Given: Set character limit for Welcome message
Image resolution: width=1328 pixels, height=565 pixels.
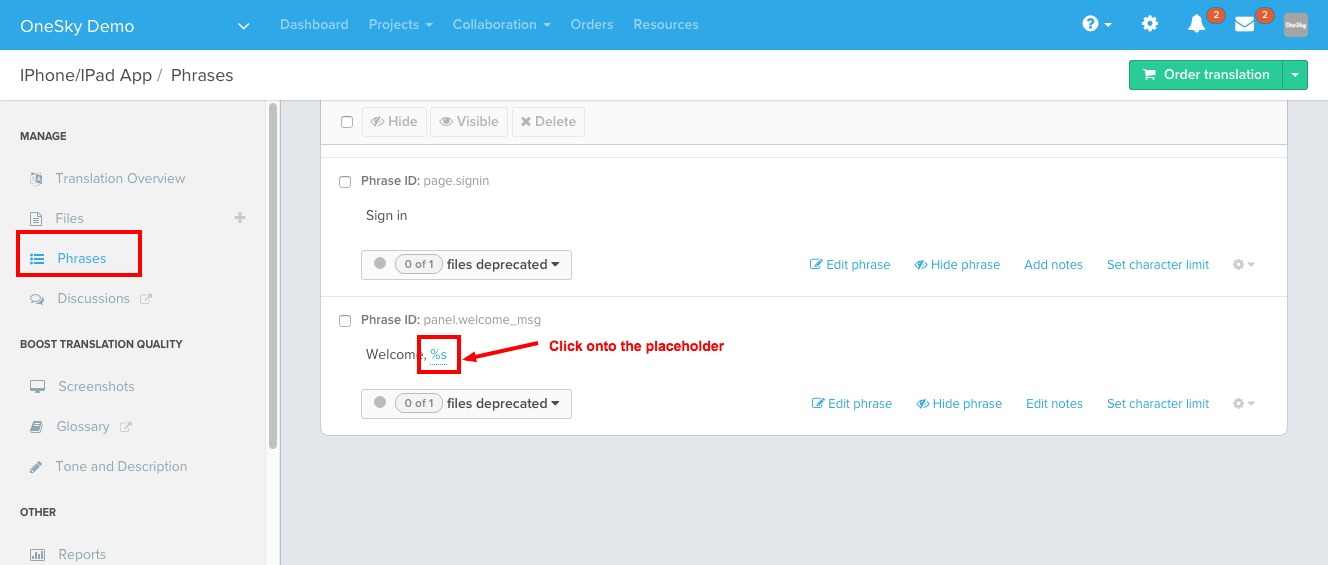Looking at the screenshot, I should click(x=1158, y=404).
